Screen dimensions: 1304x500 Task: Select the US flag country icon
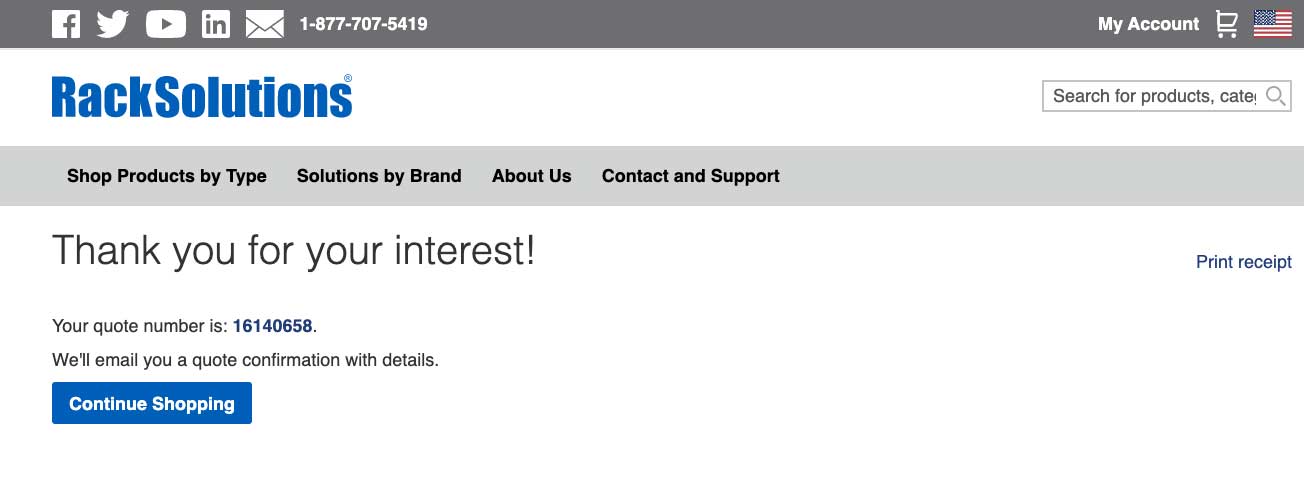click(x=1273, y=24)
